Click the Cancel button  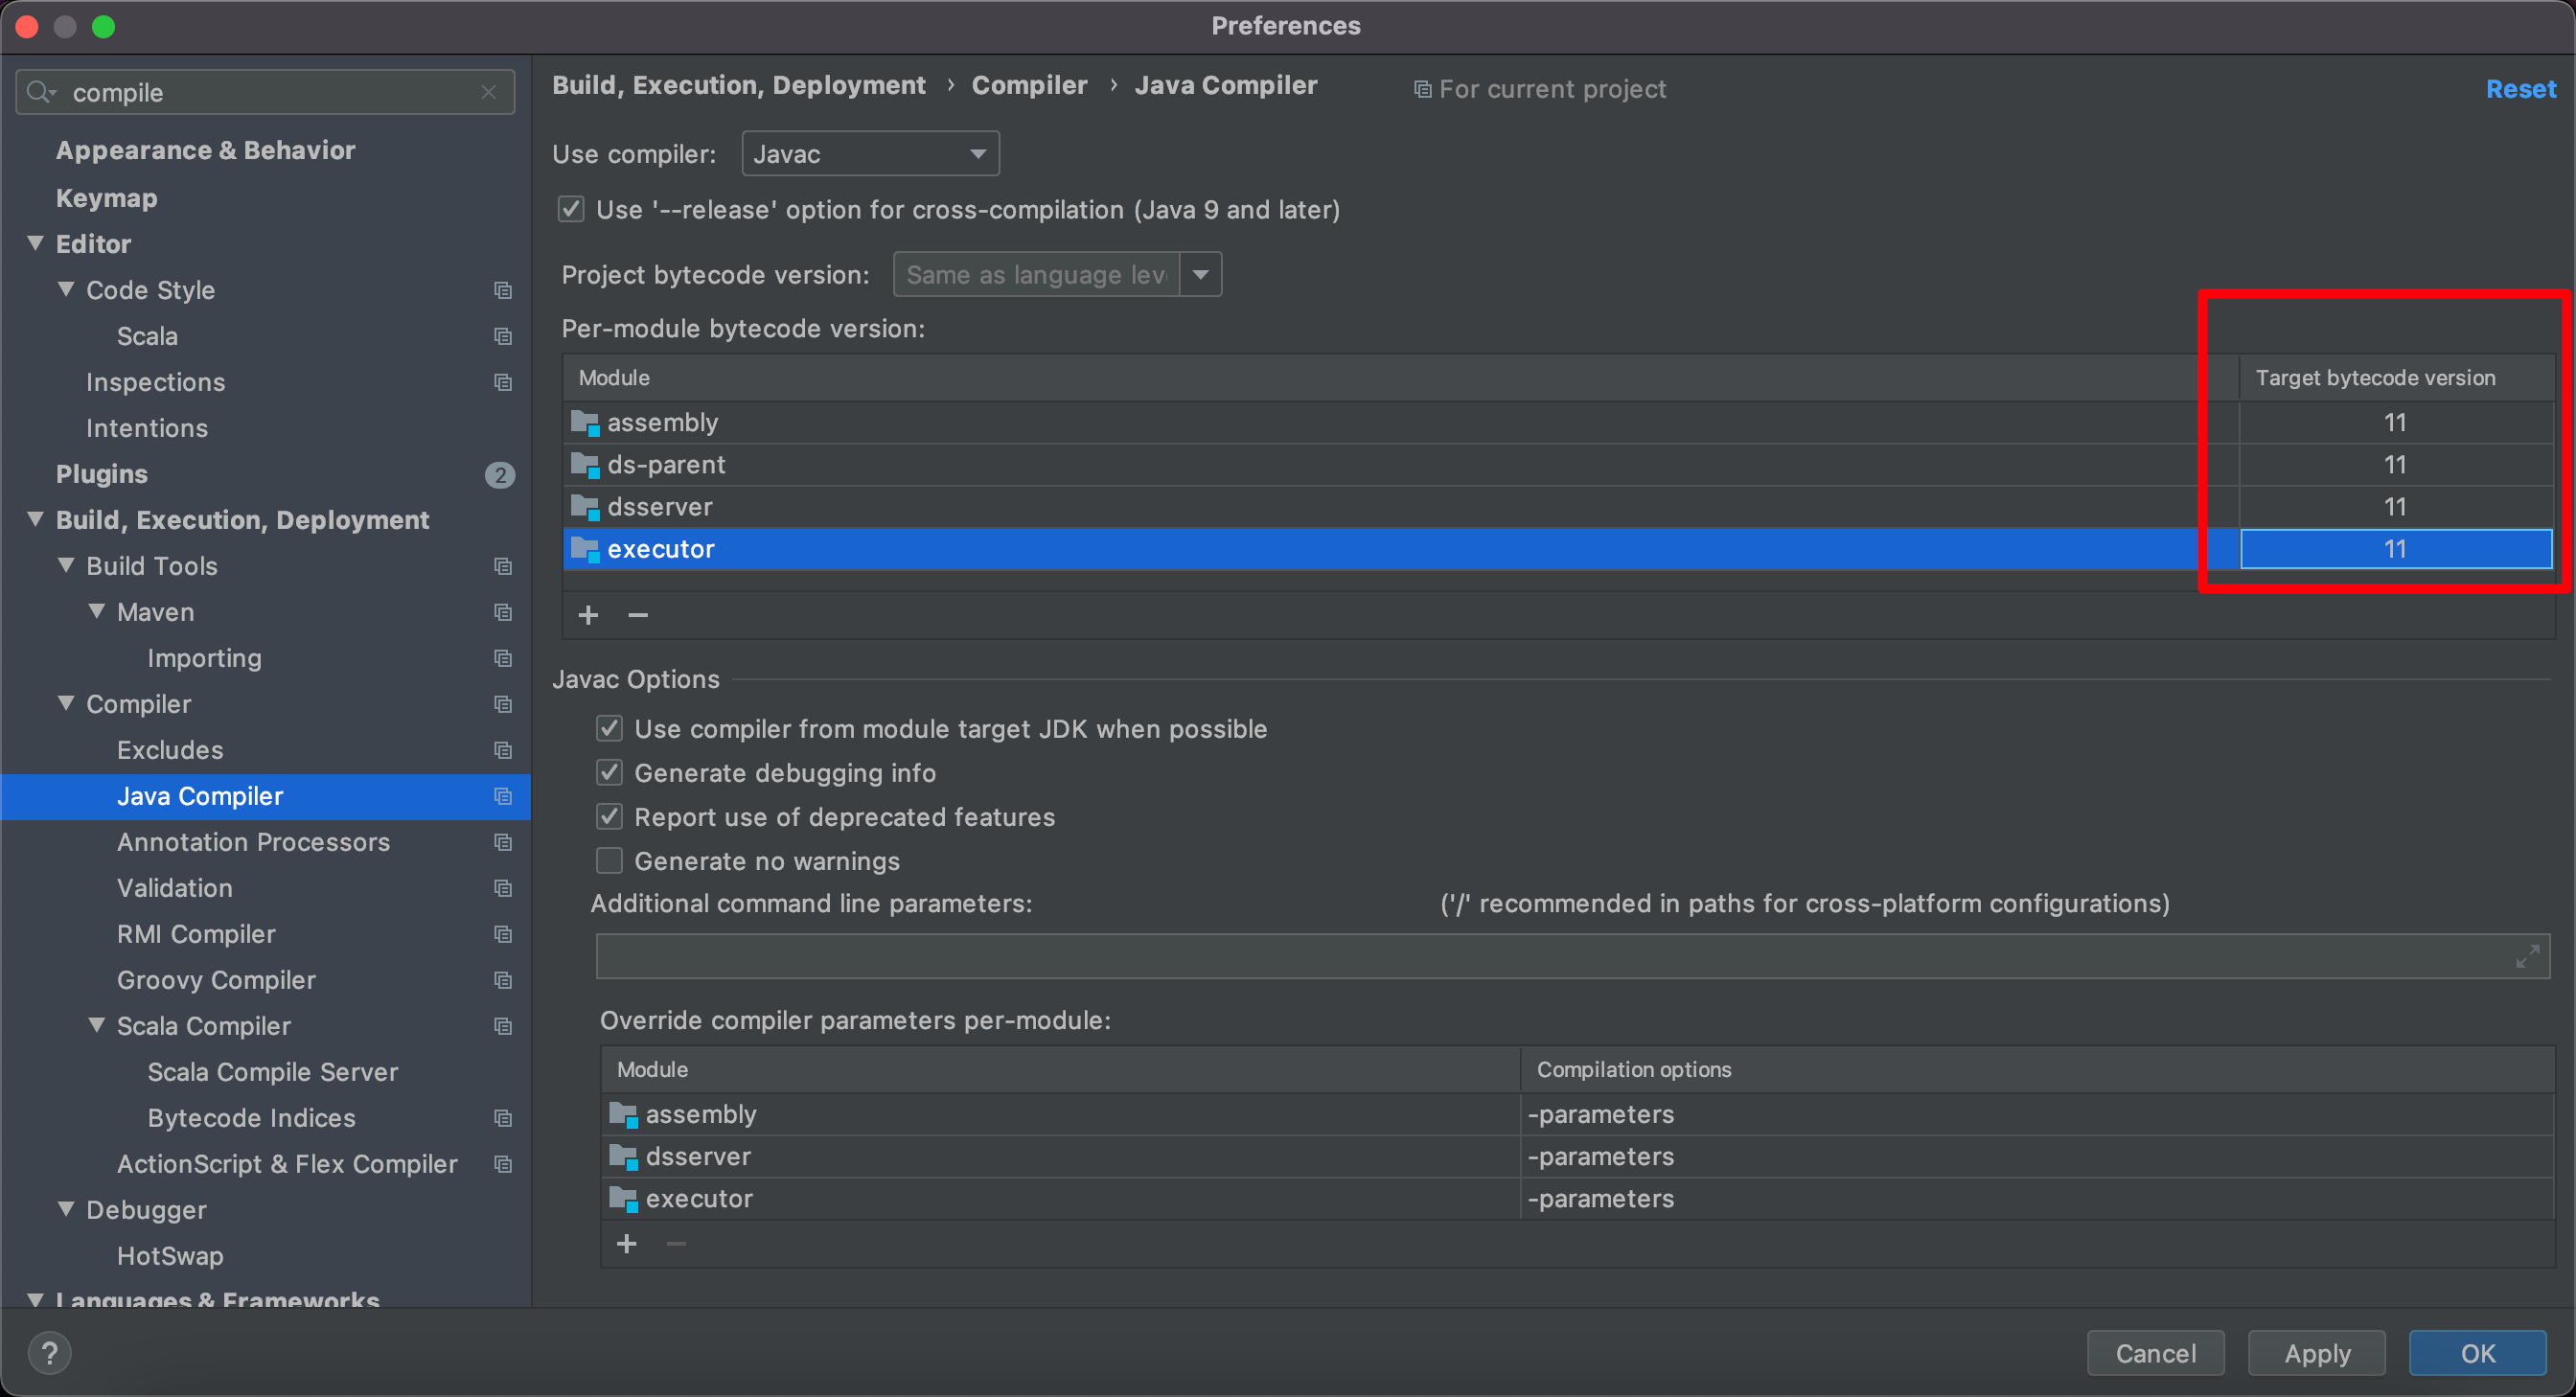(x=2155, y=1353)
